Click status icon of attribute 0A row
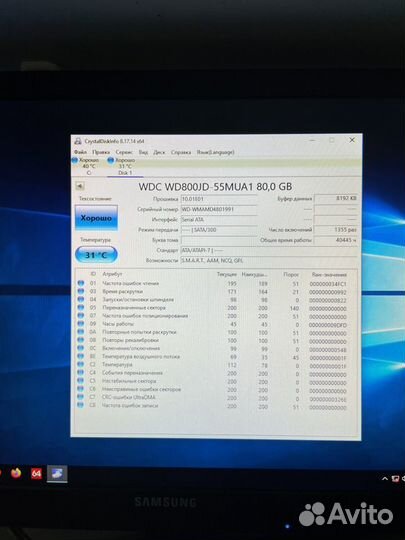 81,332
